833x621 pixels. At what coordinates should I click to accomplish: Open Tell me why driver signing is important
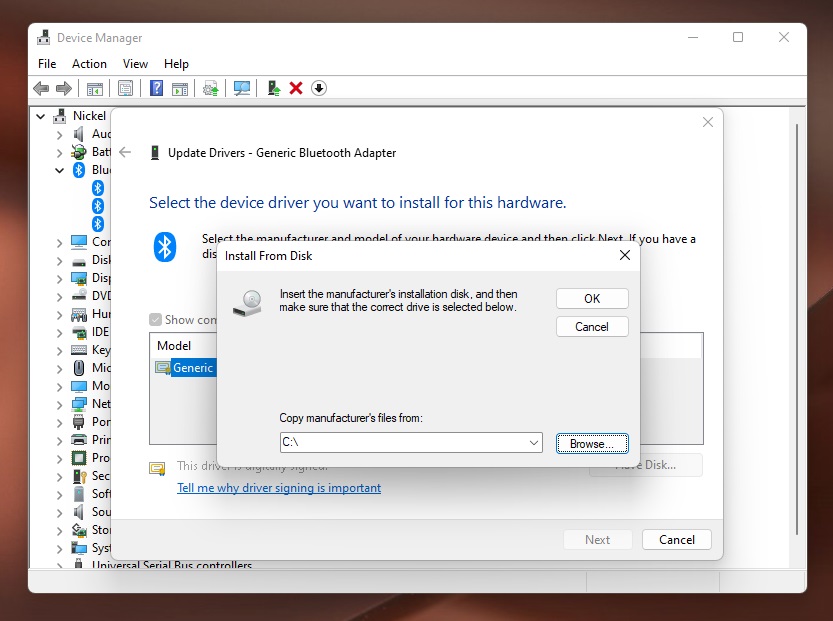click(x=279, y=488)
